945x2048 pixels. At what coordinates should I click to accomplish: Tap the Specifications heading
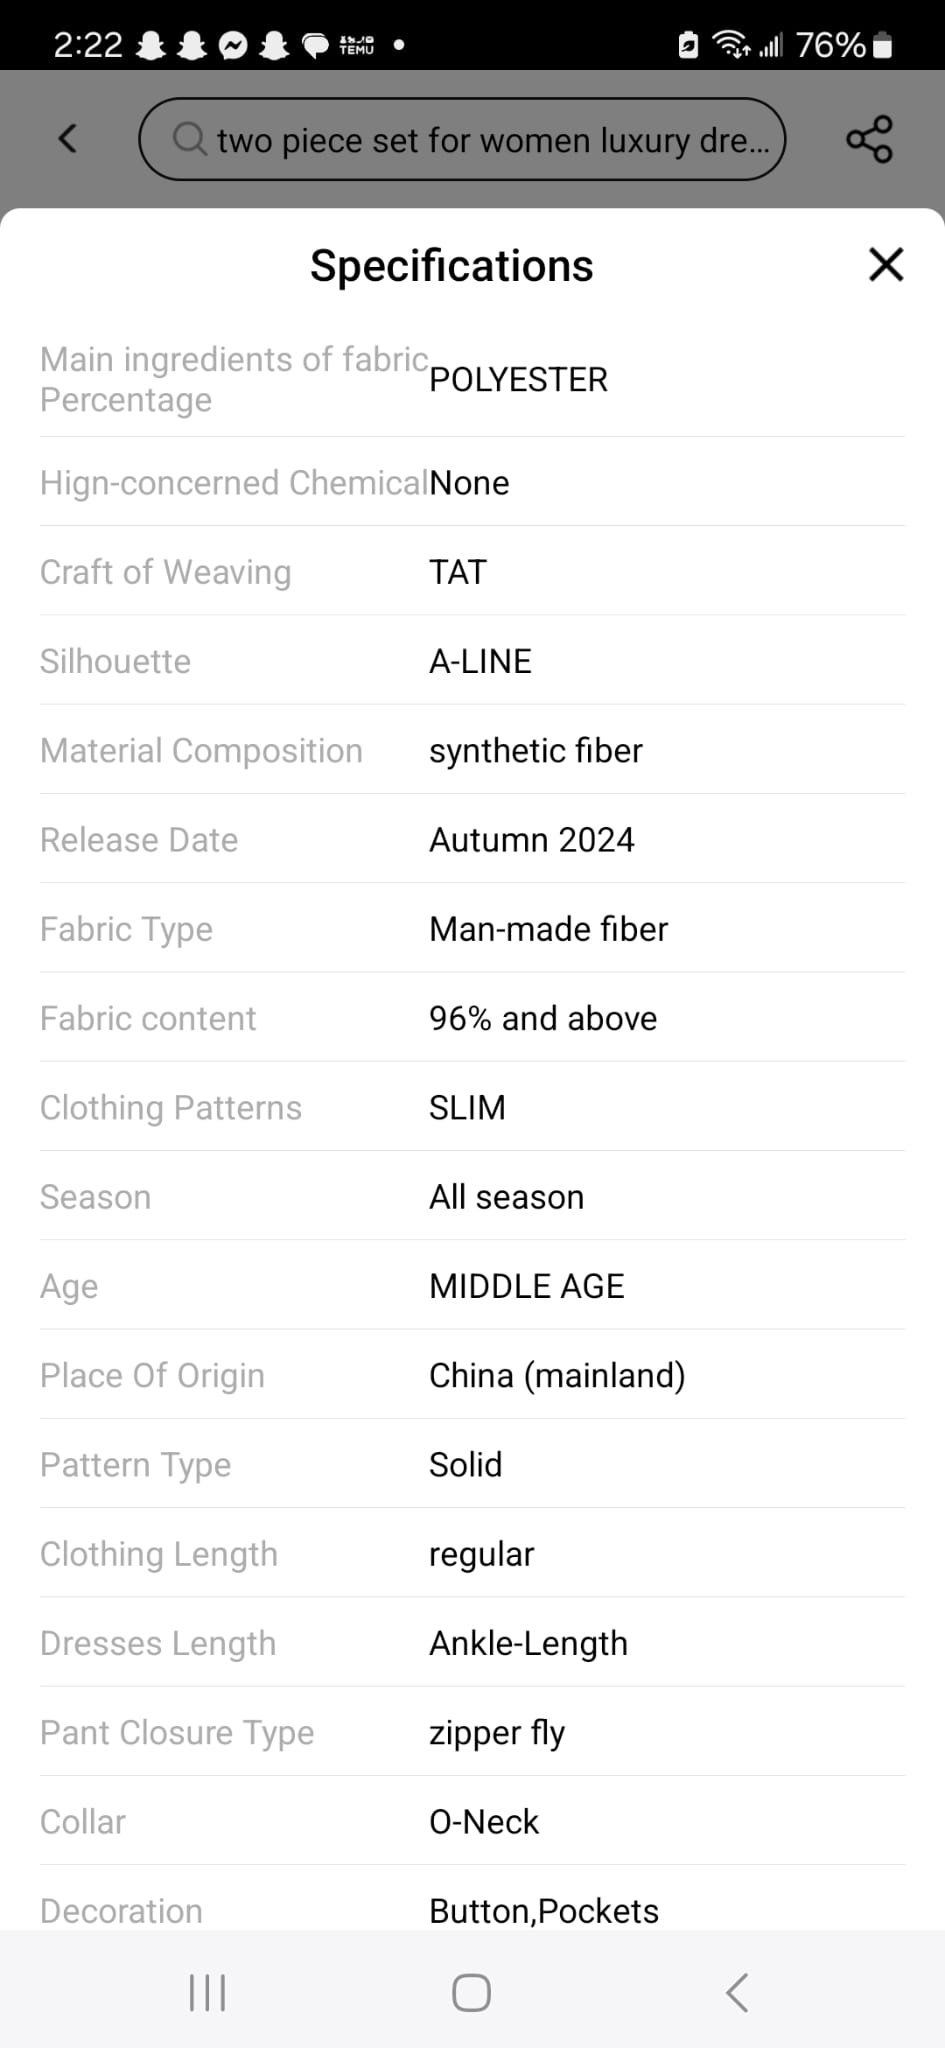[x=452, y=266]
